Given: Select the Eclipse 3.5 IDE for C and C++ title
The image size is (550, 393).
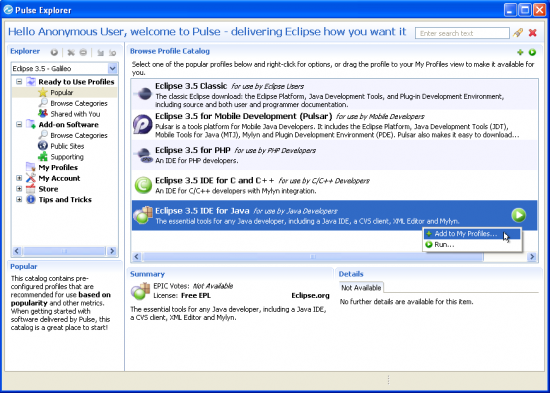Looking at the screenshot, I should [215, 180].
